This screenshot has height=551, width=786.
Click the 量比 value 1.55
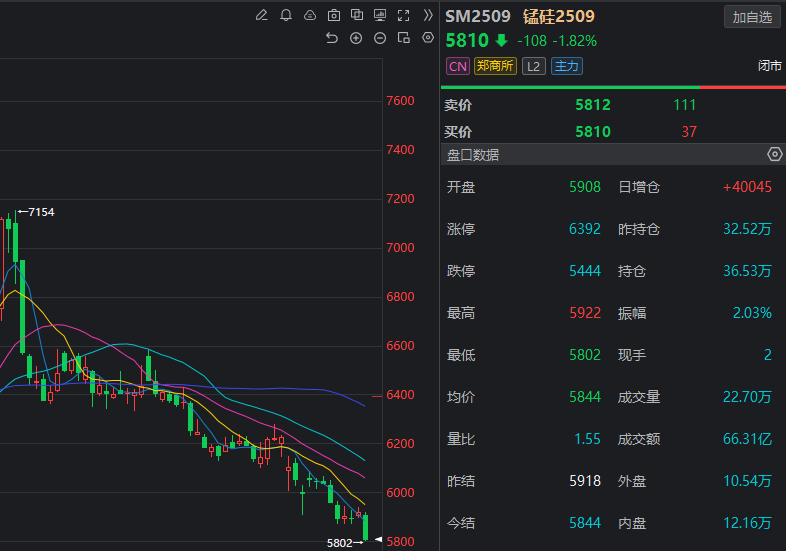(x=587, y=439)
